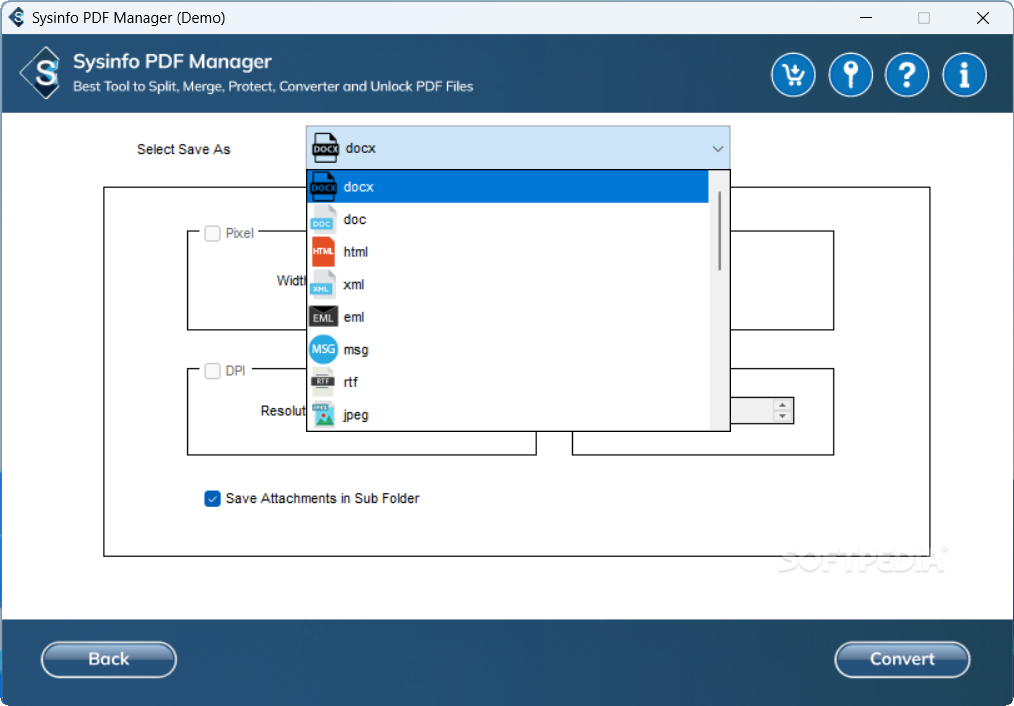Select docx from the format list
This screenshot has height=706, width=1014.
(508, 187)
